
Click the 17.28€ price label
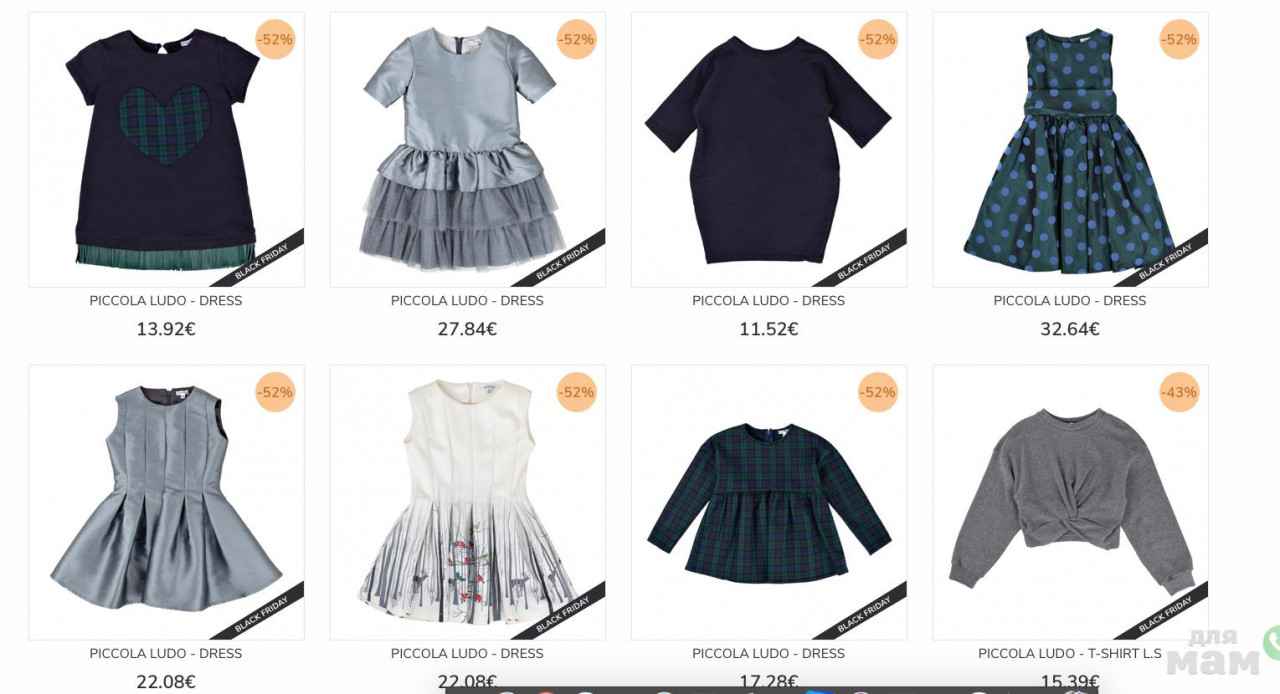[769, 682]
